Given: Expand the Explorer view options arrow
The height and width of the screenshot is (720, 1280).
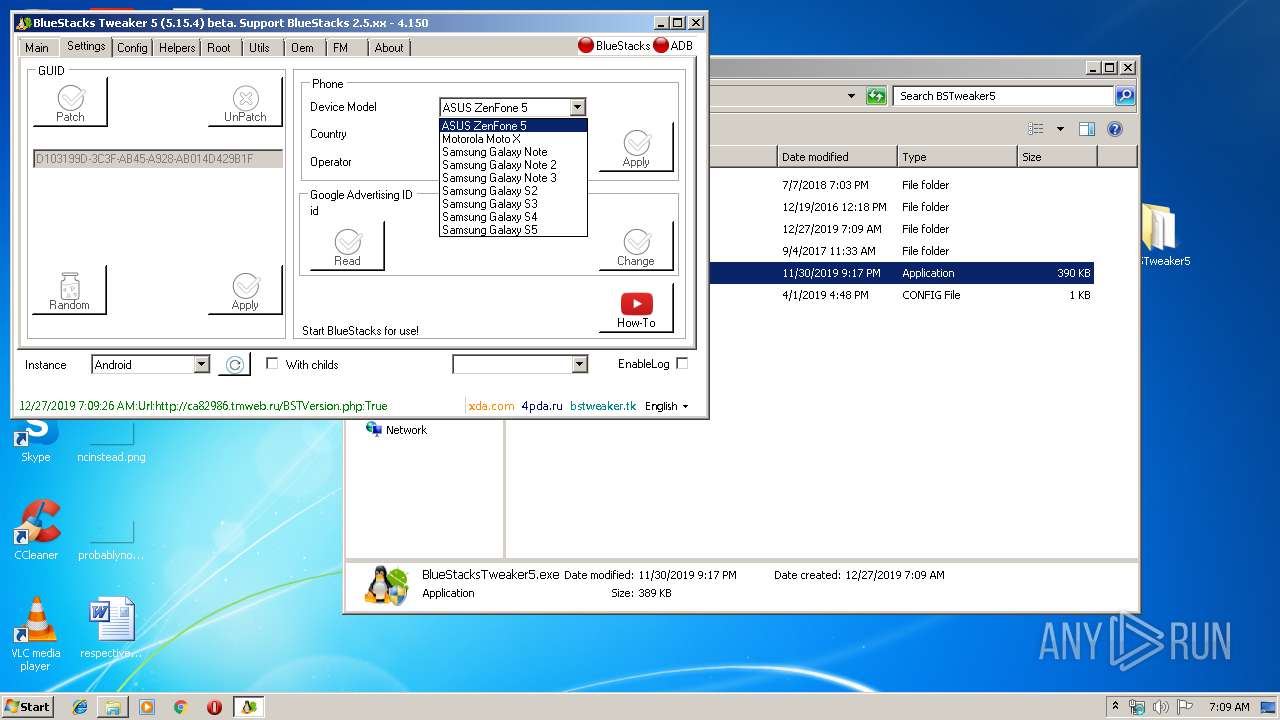Looking at the screenshot, I should pyautogui.click(x=1060, y=129).
